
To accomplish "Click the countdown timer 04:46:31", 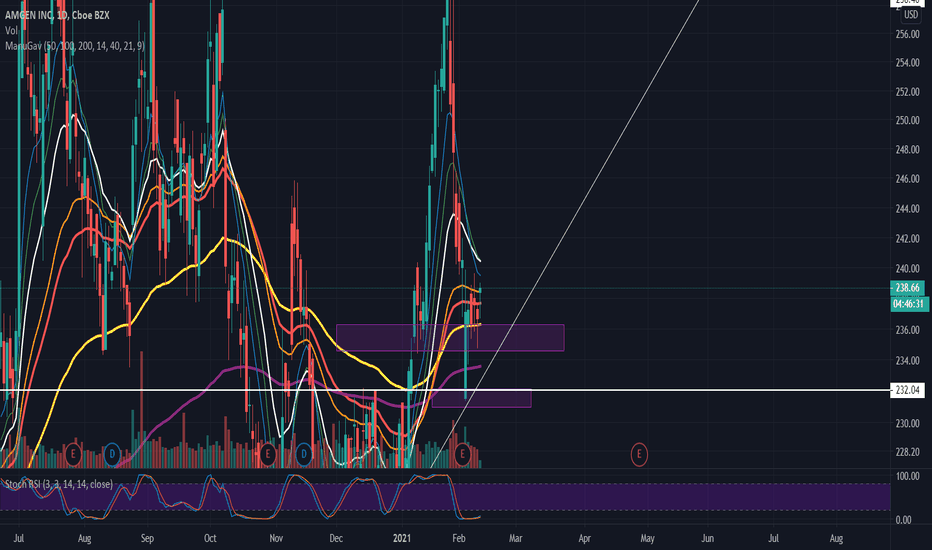I will (909, 304).
